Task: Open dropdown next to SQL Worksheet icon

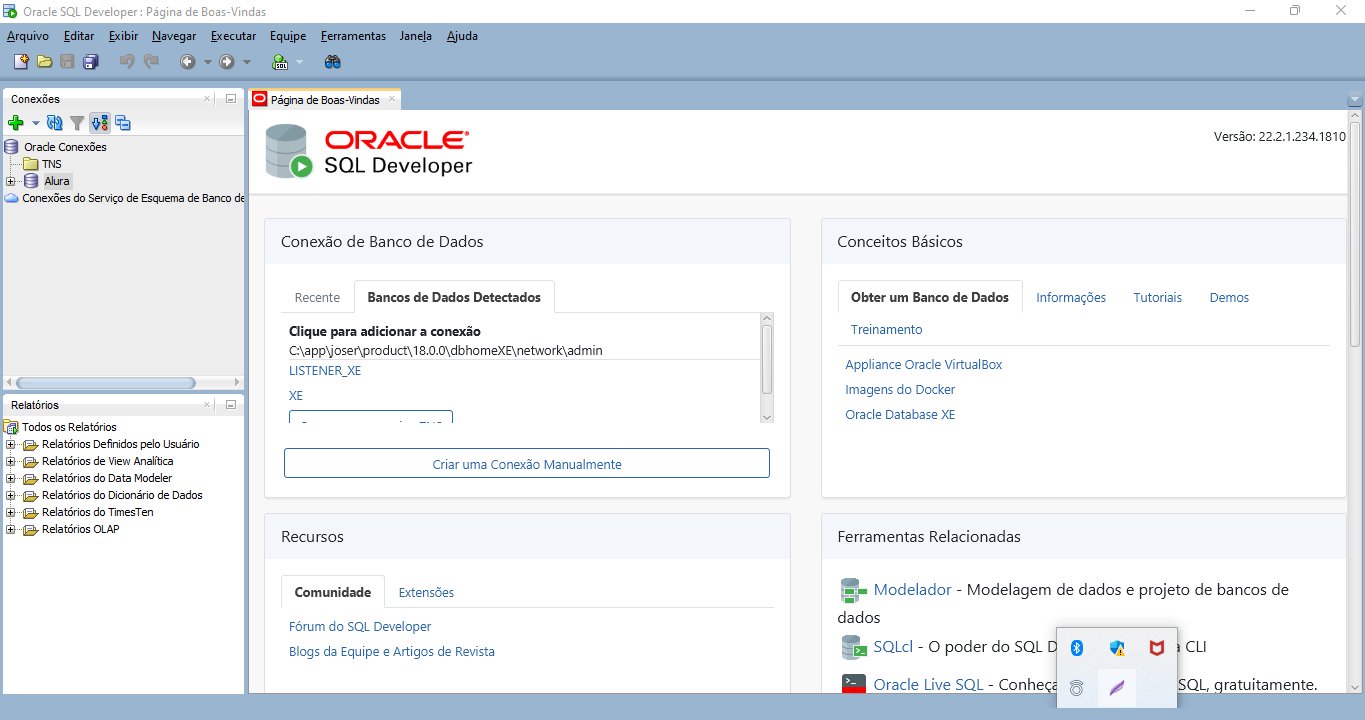Action: pyautogui.click(x=299, y=62)
